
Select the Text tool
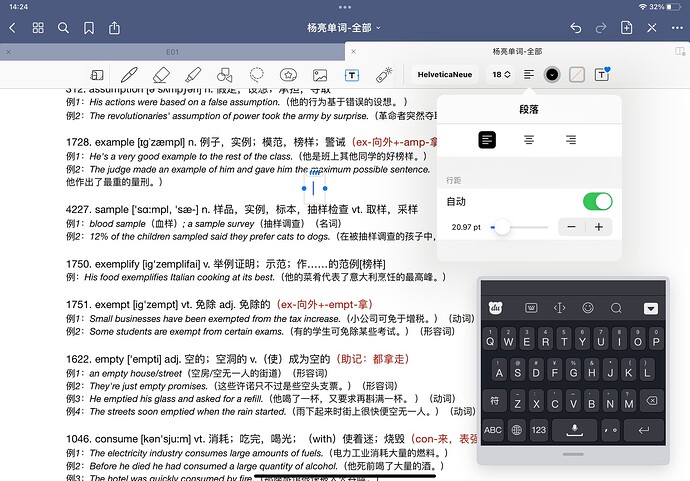tap(352, 75)
